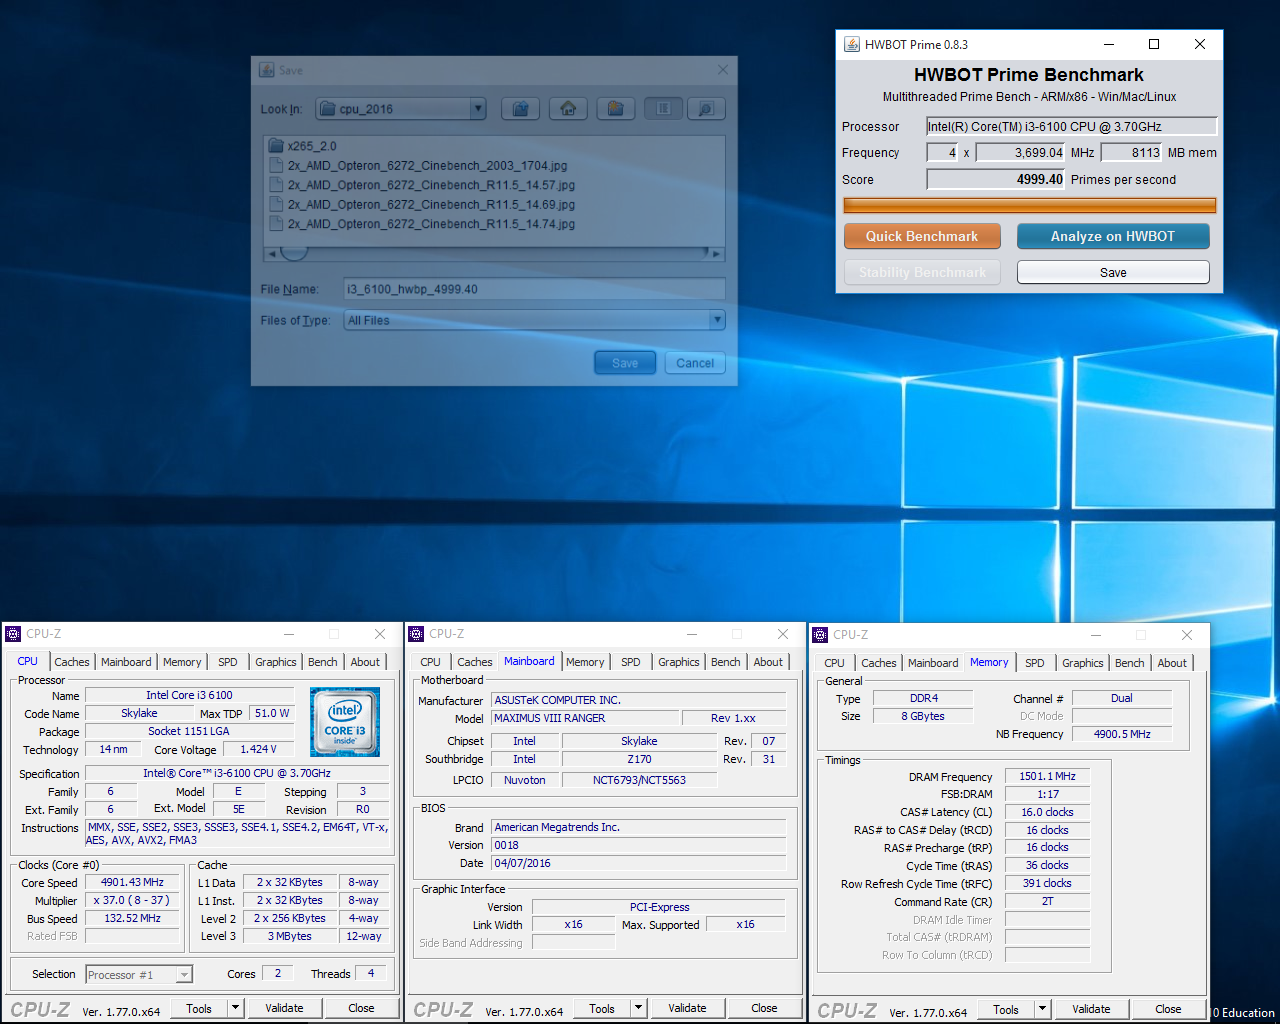Click the Save dialog horizontal scrollbar thumb
The image size is (1280, 1024).
click(294, 254)
